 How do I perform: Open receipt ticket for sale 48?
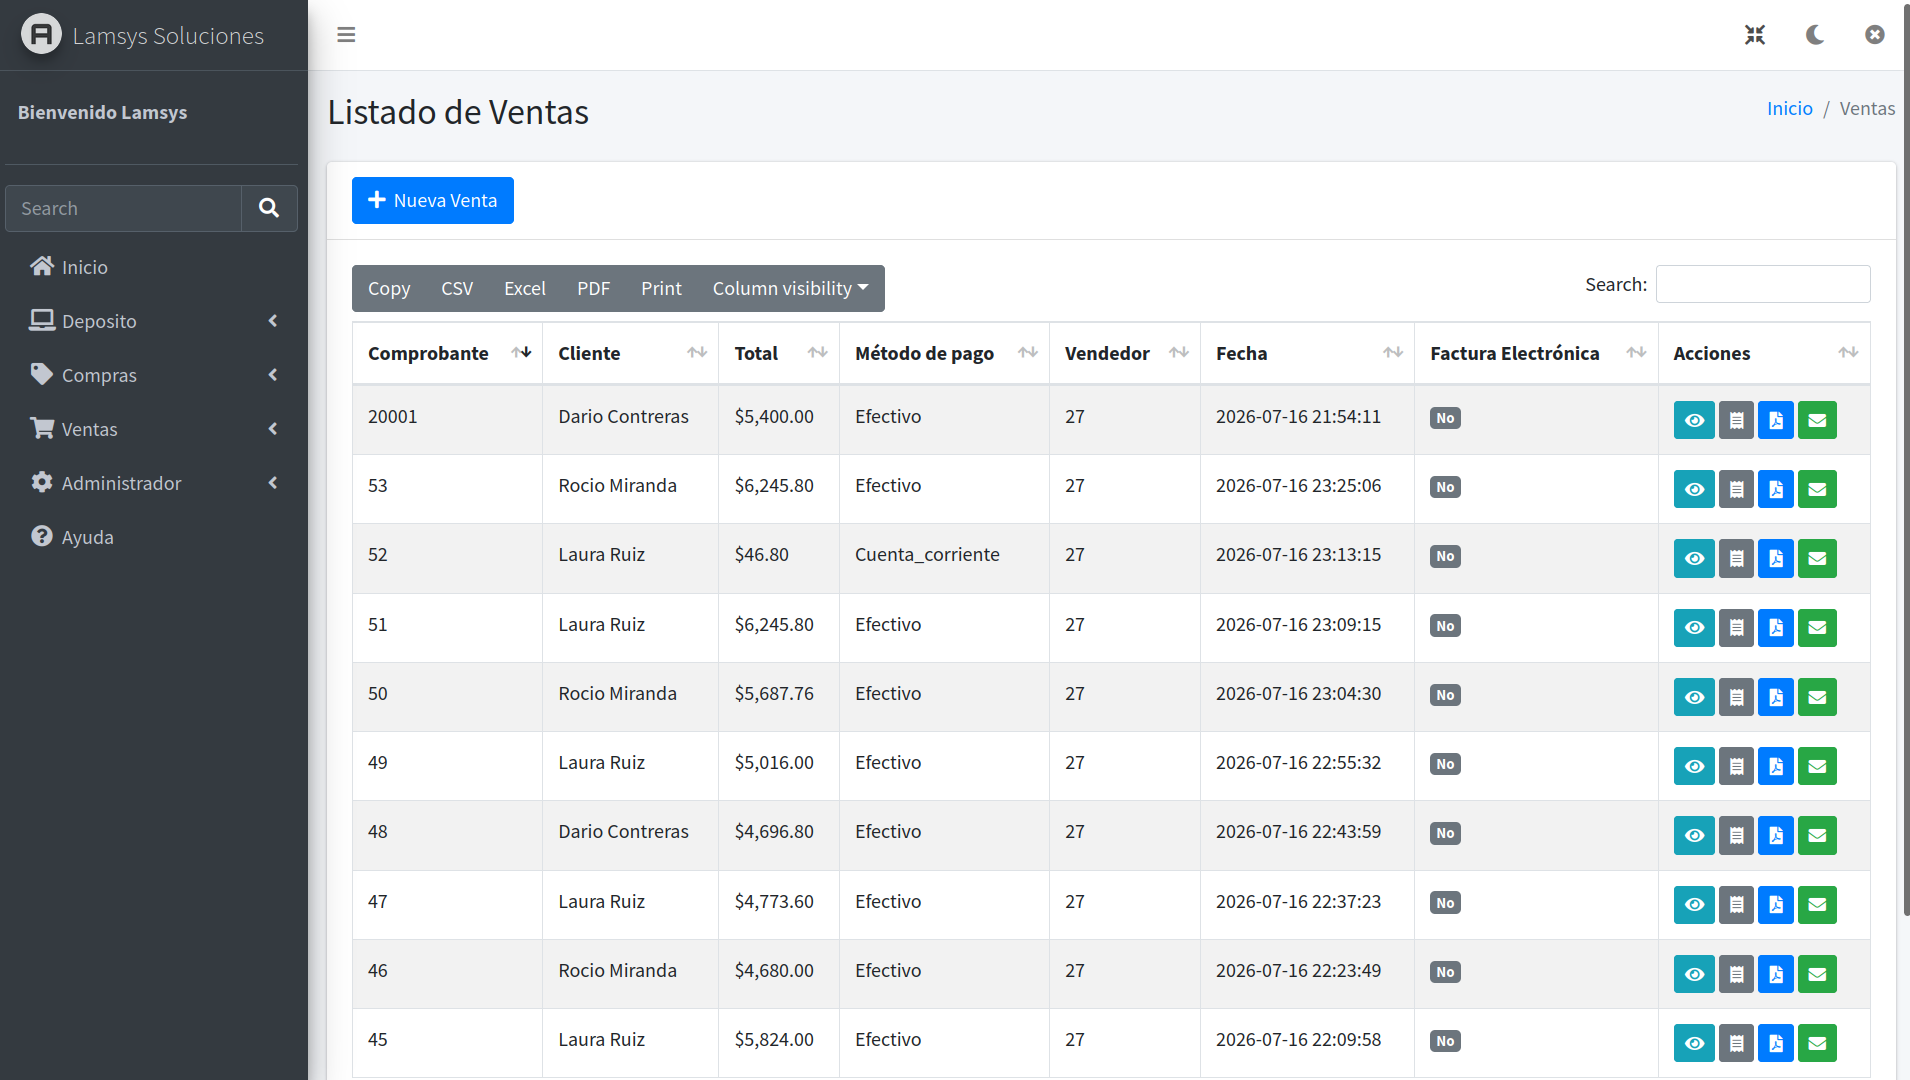(1736, 835)
